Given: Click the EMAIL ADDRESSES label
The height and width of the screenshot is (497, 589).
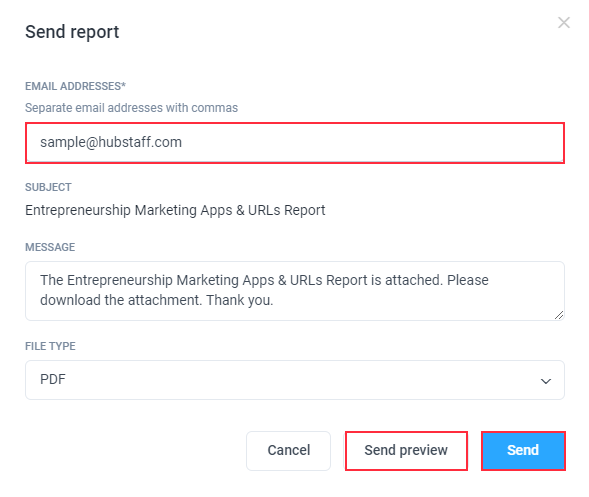Looking at the screenshot, I should point(76,86).
